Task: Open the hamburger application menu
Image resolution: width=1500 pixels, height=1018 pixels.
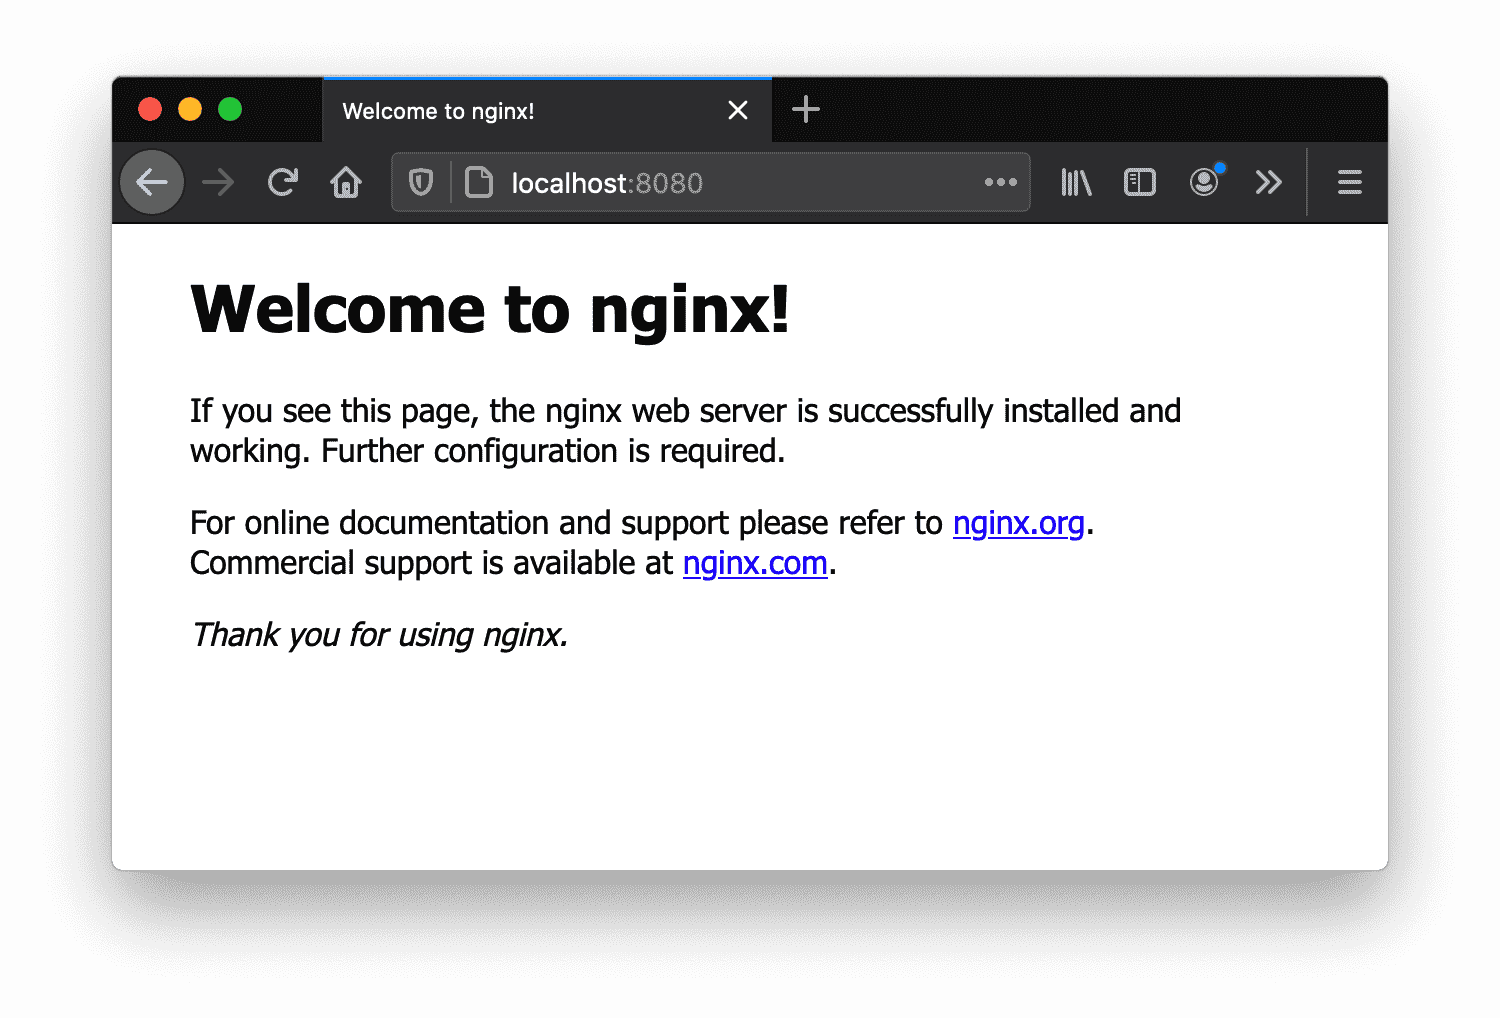Action: click(1350, 182)
